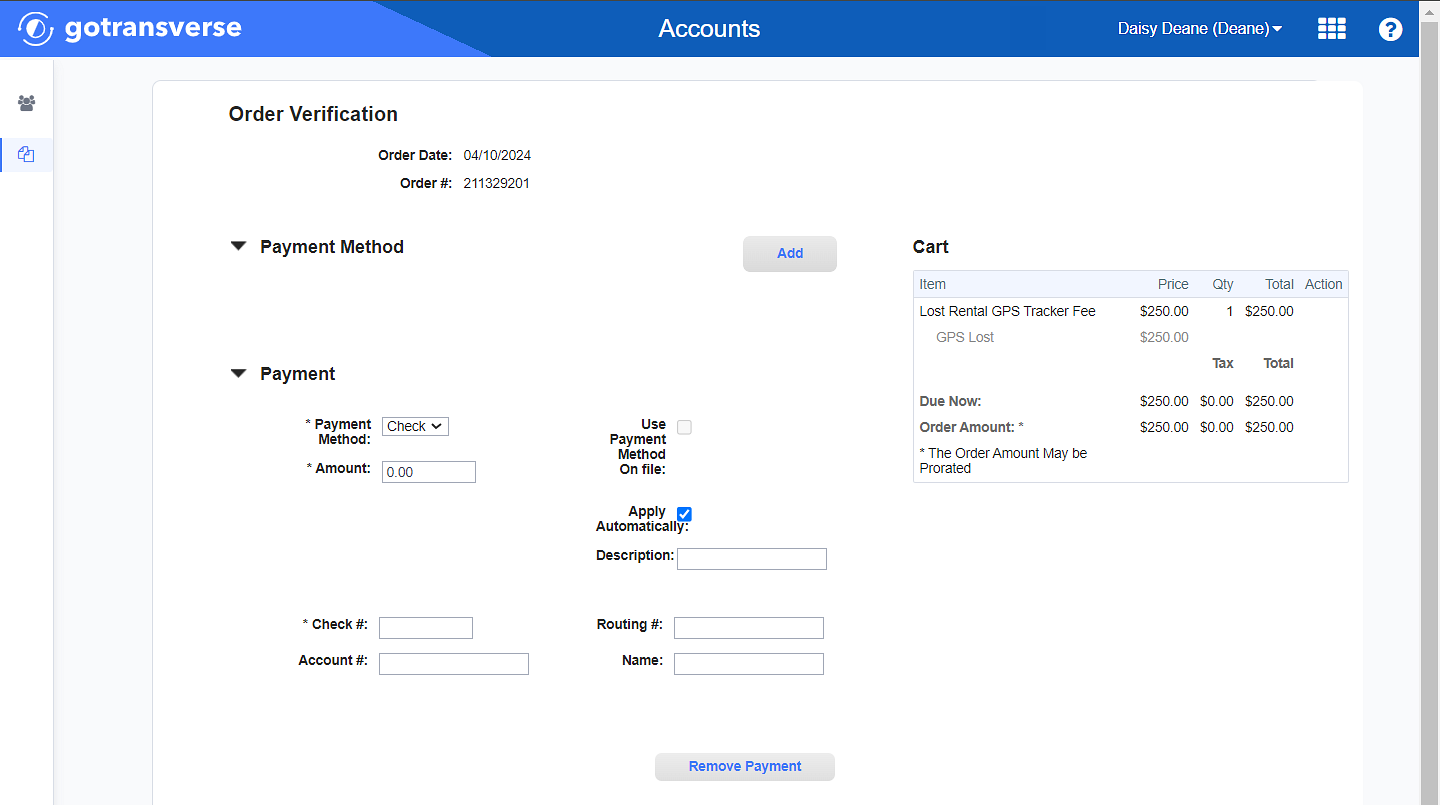The image size is (1440, 805).
Task: Click the order number 211329201
Action: (496, 183)
